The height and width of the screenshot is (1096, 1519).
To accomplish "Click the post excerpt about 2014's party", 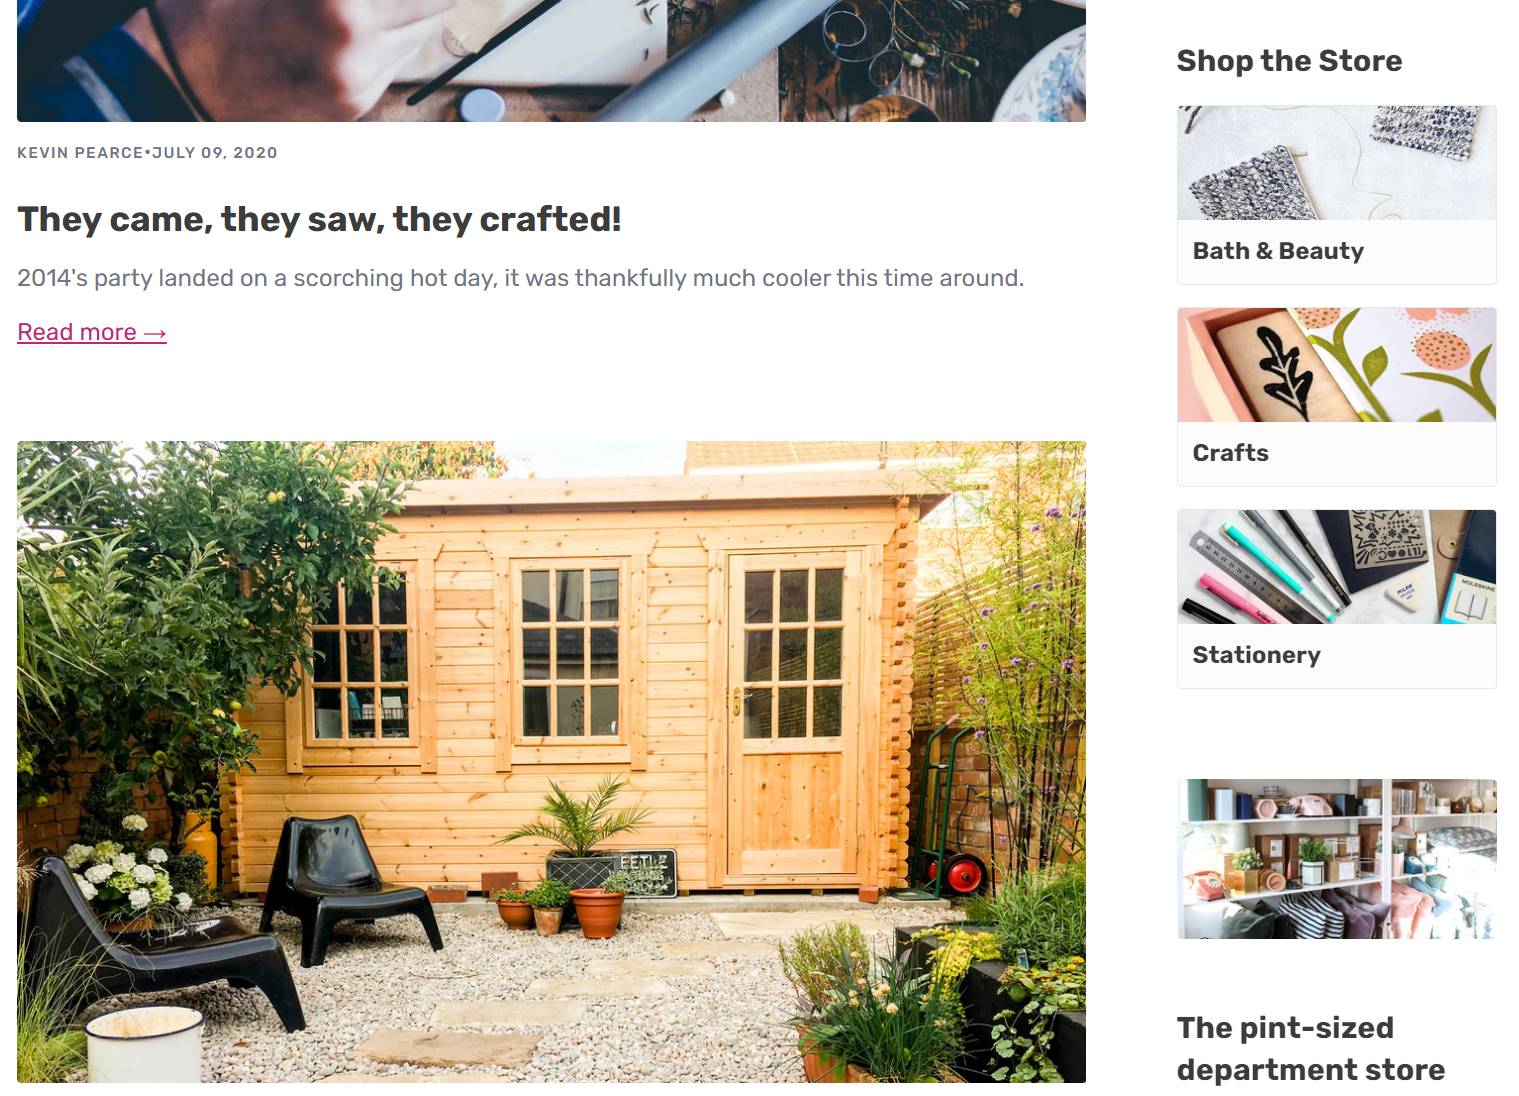I will 520,278.
